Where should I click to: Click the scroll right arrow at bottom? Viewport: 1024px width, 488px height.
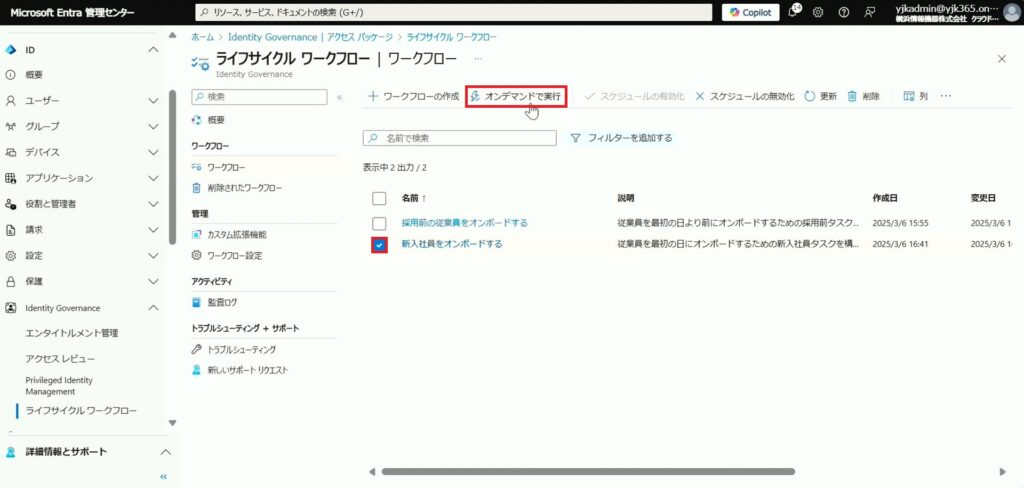(1003, 471)
